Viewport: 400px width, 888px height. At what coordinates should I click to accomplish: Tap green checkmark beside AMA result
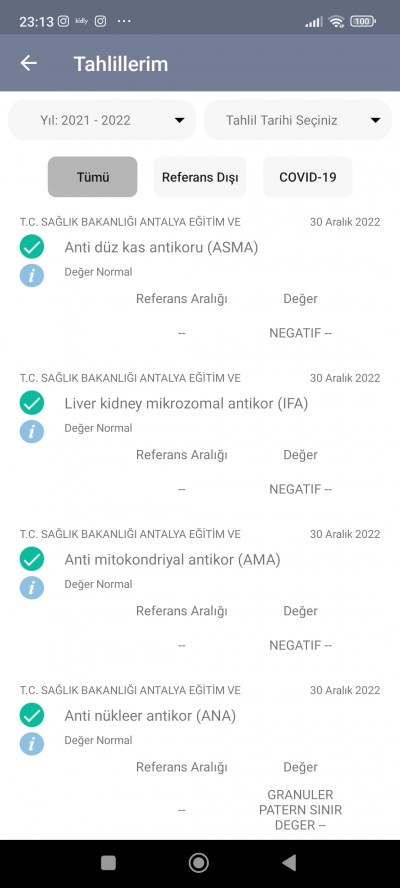[x=32, y=559]
